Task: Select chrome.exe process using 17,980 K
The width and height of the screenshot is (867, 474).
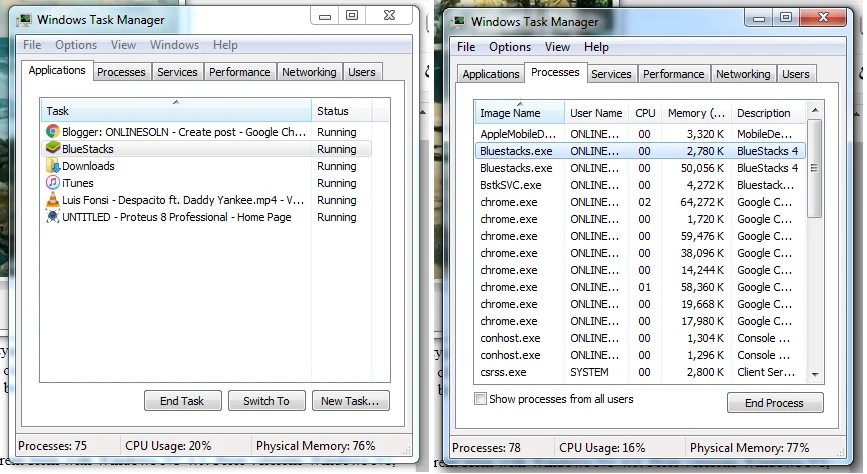Action: pyautogui.click(x=640, y=321)
